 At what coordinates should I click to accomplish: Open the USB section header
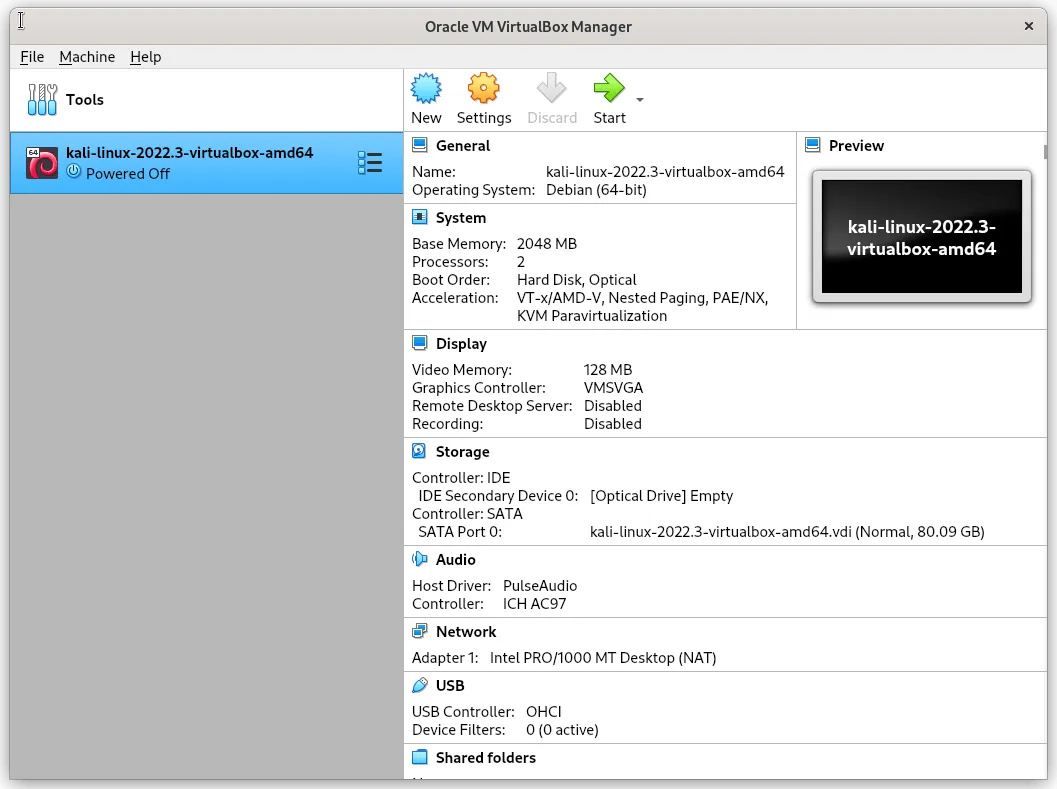pyautogui.click(x=450, y=686)
